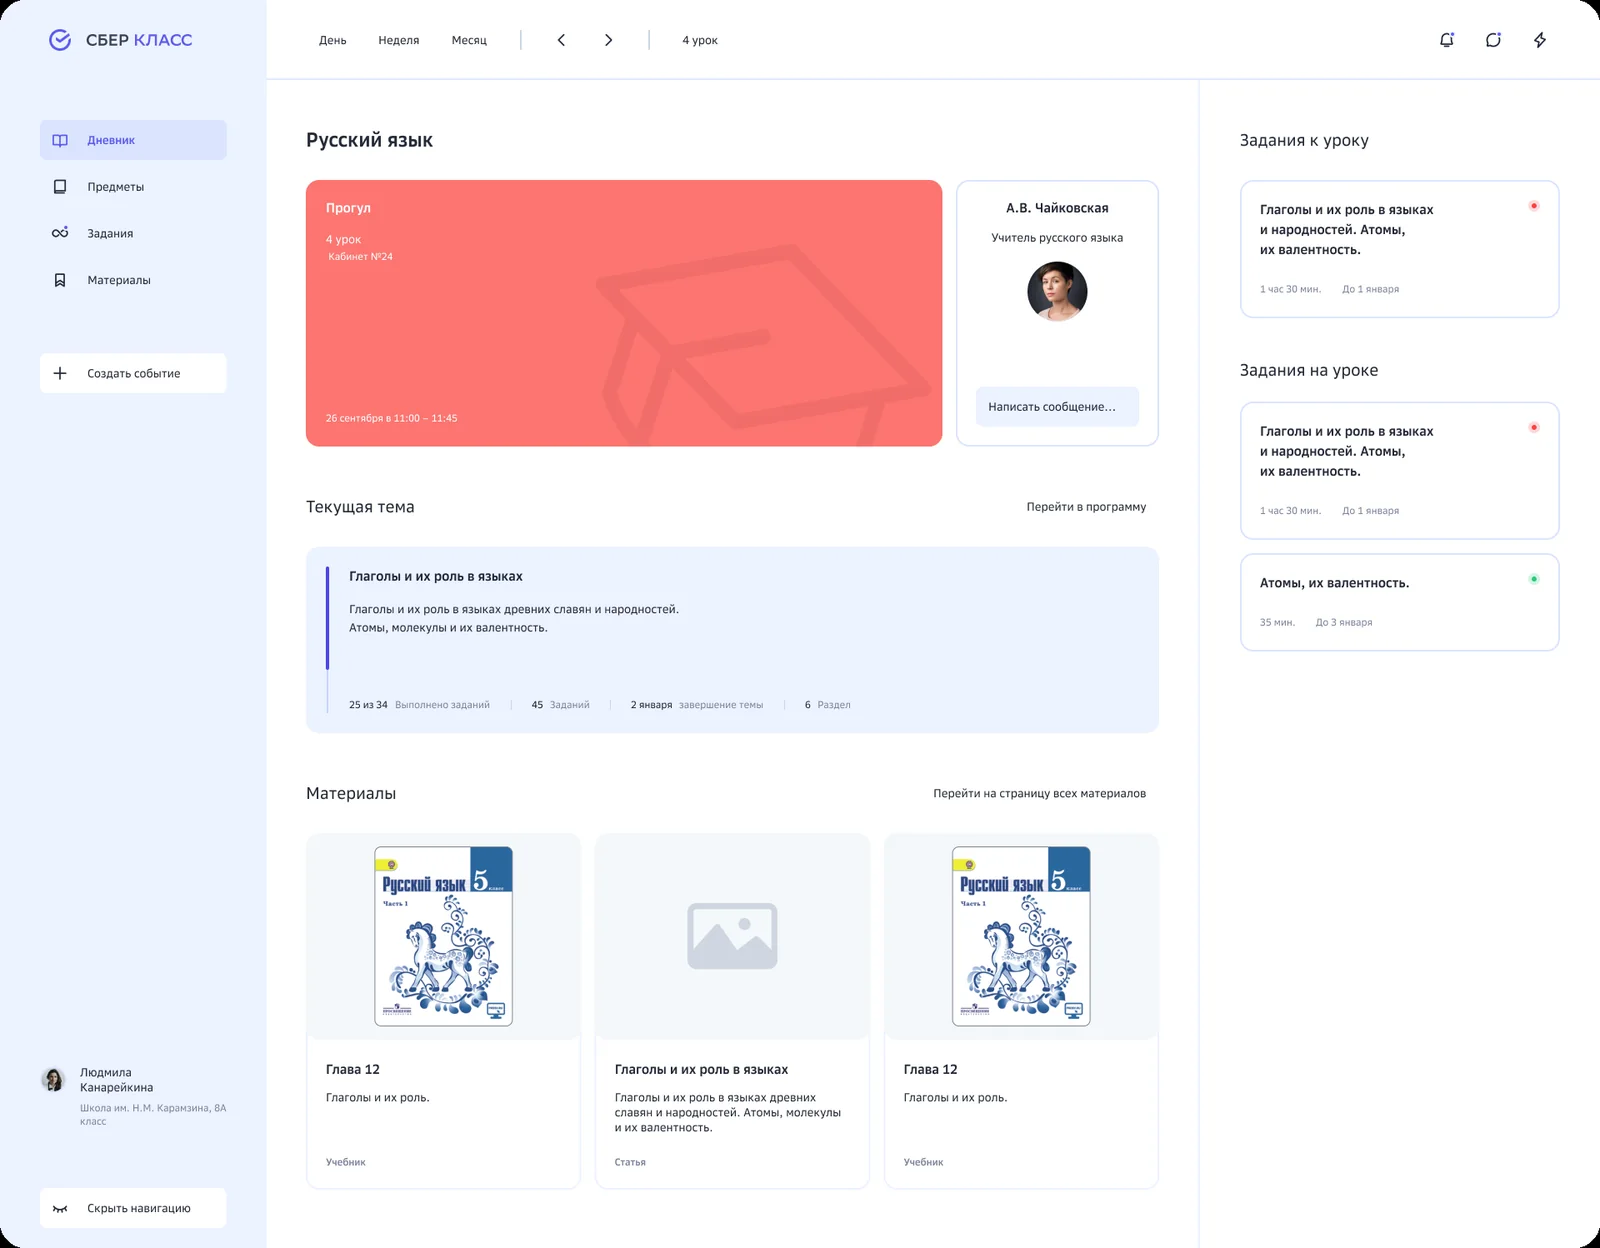Click the 2 января завершение темы stat

pyautogui.click(x=696, y=705)
